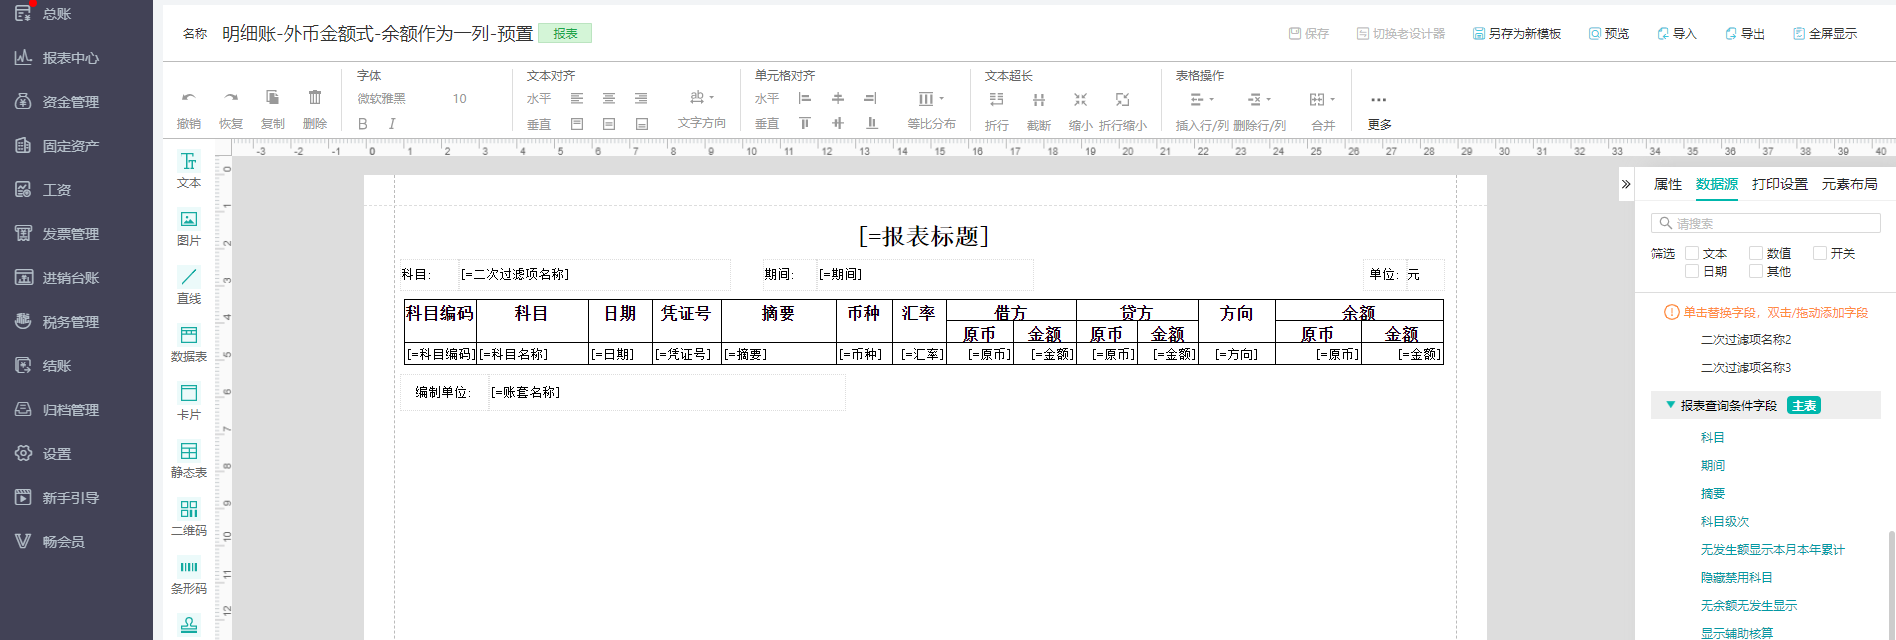Click the 请搜索 search field
The image size is (1896, 640).
[1765, 223]
